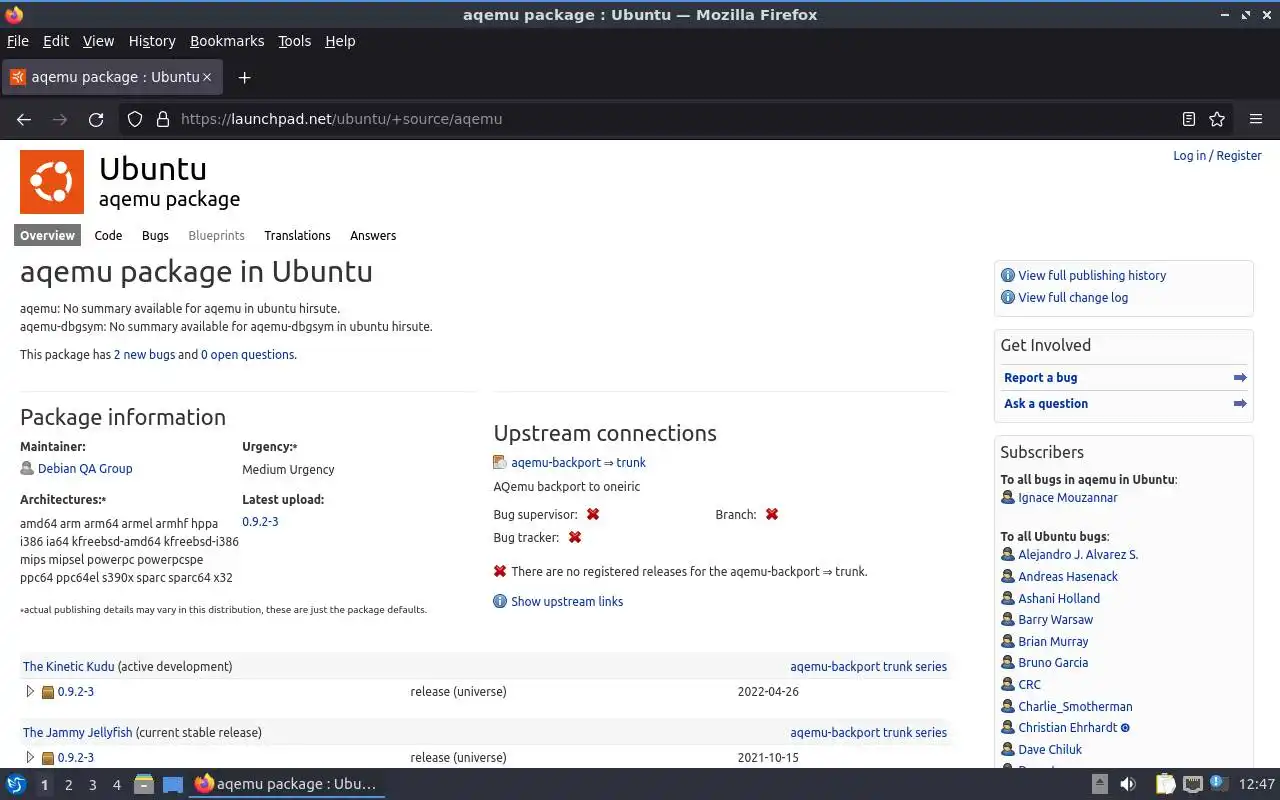Switch to the Bugs tab
Viewport: 1280px width, 800px height.
[155, 235]
